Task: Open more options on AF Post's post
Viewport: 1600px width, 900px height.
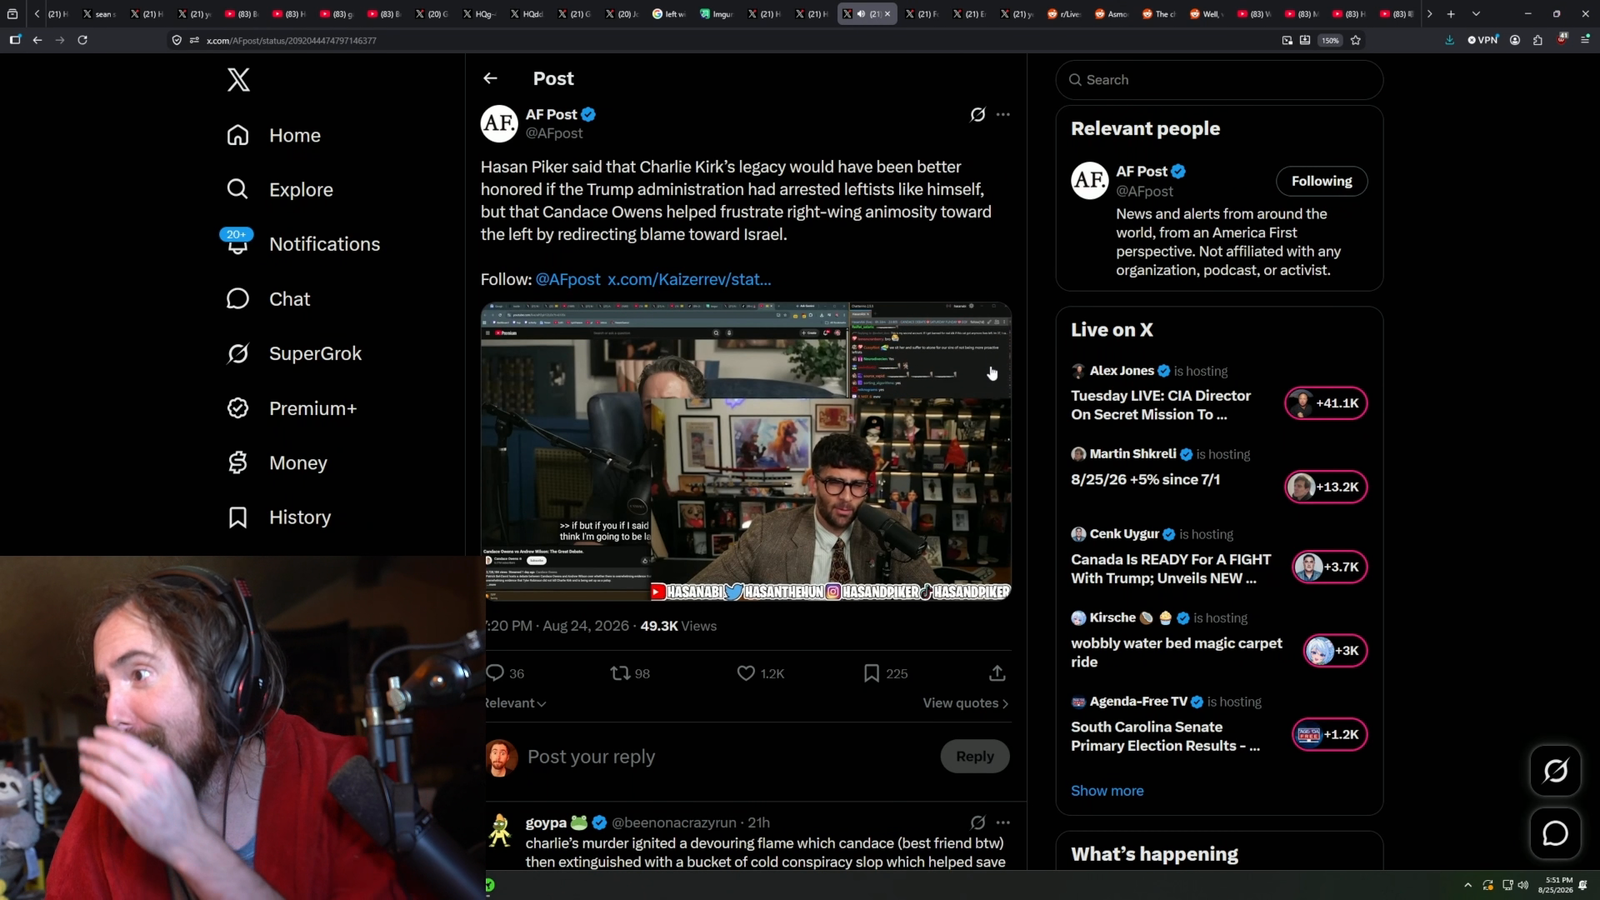Action: click(x=1003, y=115)
